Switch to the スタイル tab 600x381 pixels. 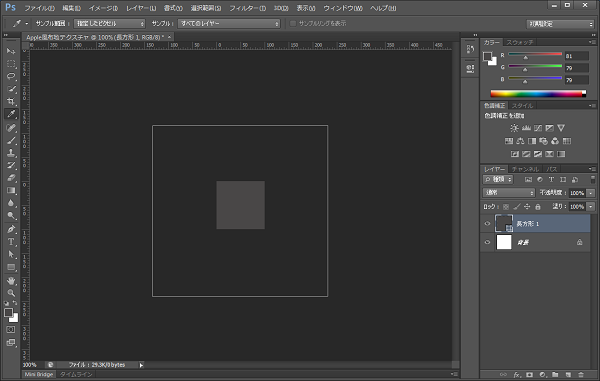pyautogui.click(x=522, y=106)
